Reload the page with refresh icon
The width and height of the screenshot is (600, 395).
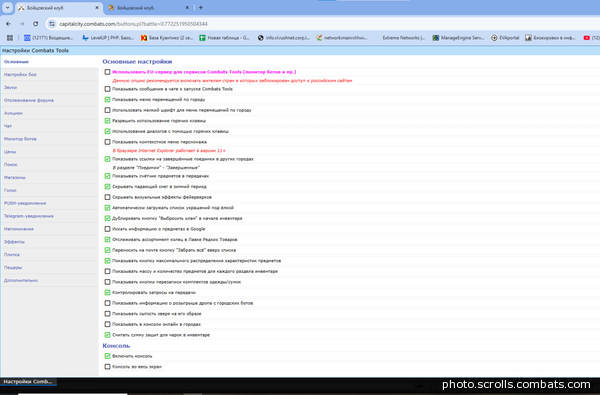(x=36, y=24)
